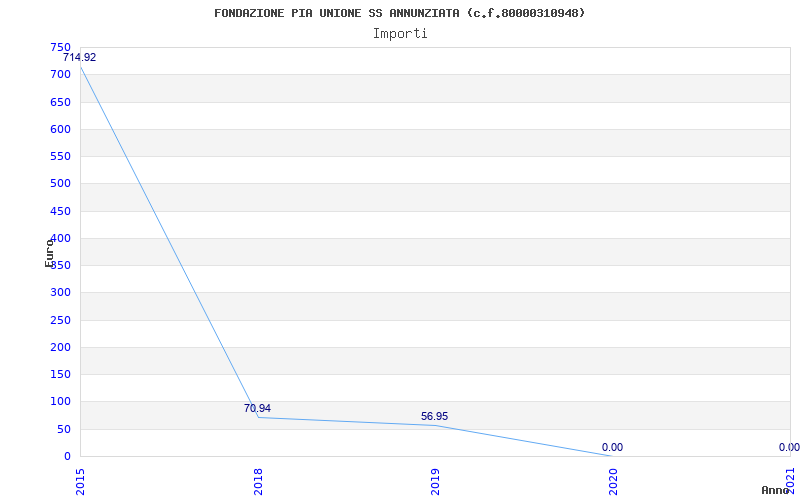Select the 56.95 data label
The height and width of the screenshot is (500, 800).
tap(435, 416)
